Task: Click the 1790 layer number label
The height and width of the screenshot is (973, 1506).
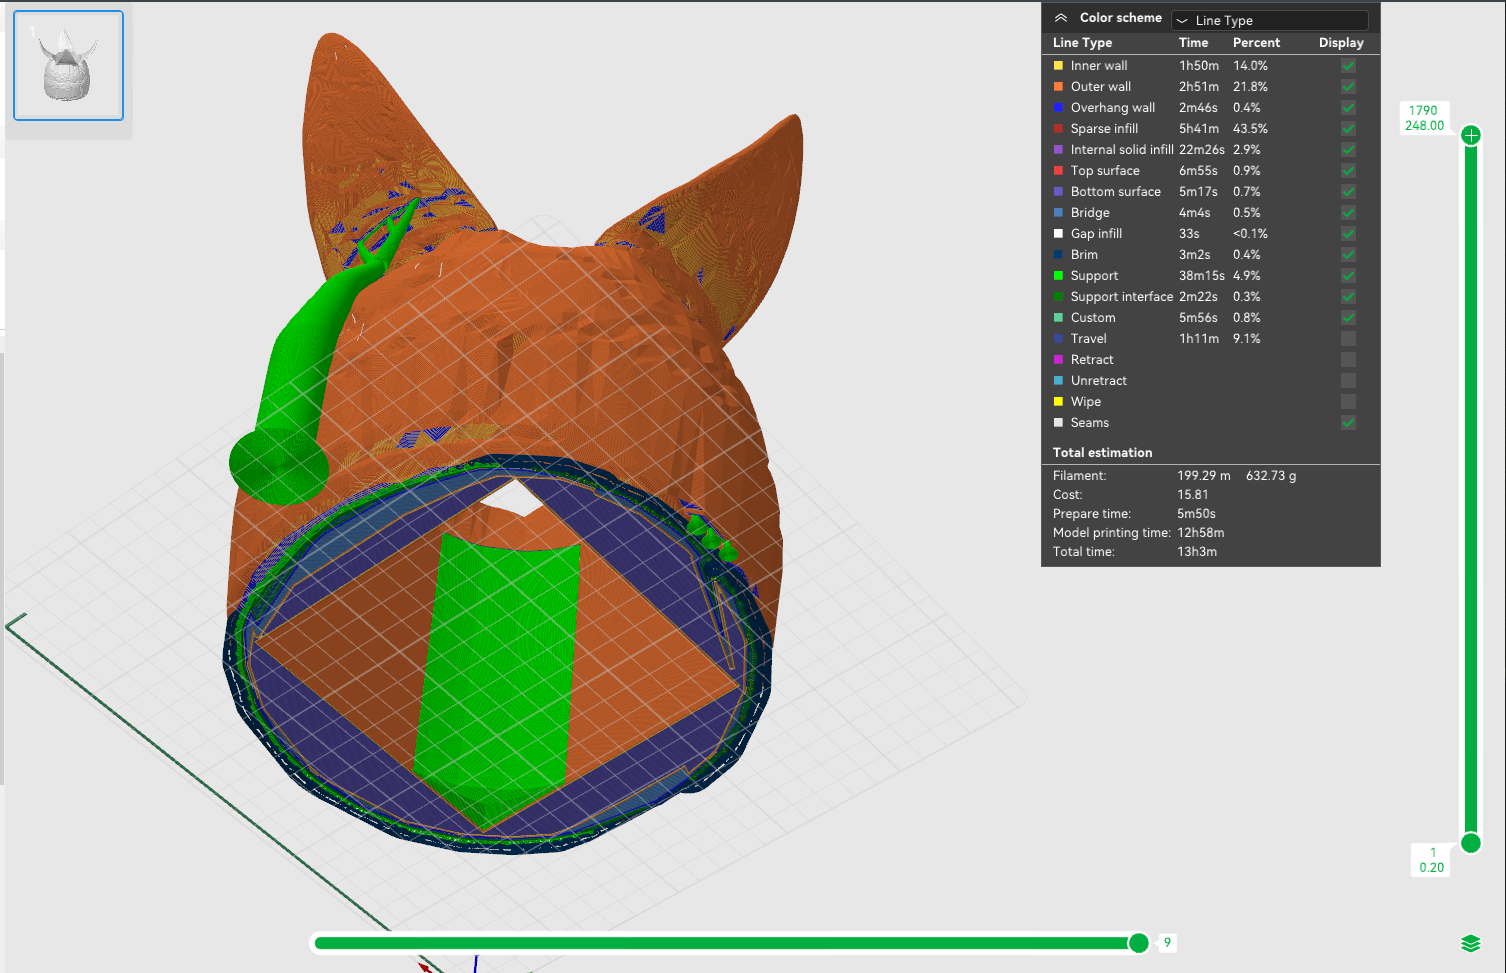Action: click(x=1423, y=111)
